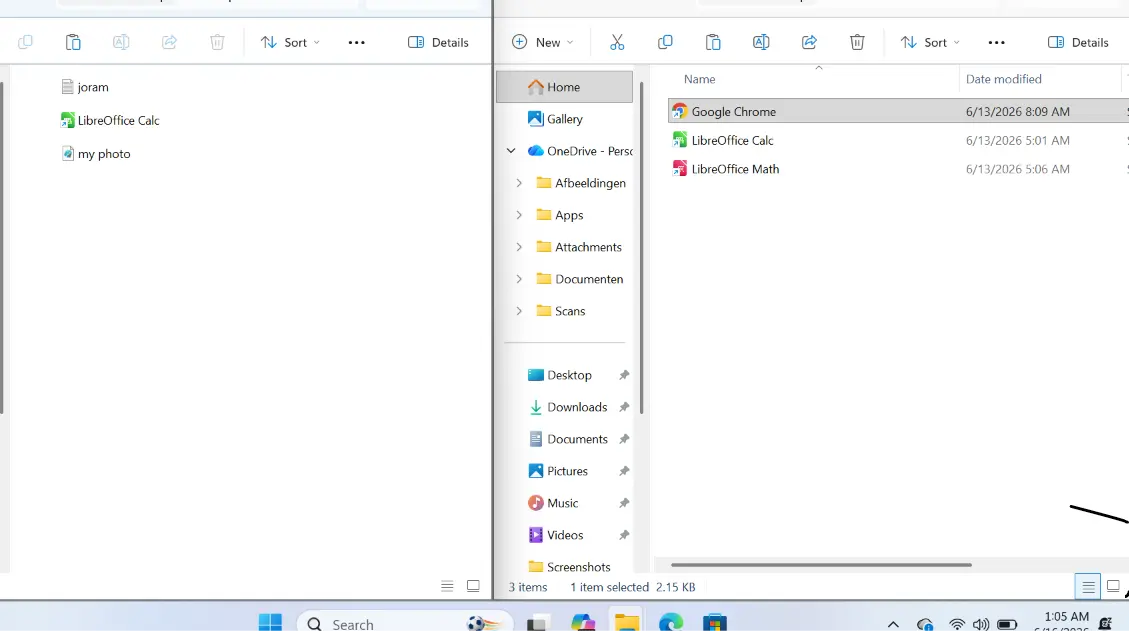Show hidden system tray icons
The height and width of the screenshot is (631, 1129).
pyautogui.click(x=893, y=624)
